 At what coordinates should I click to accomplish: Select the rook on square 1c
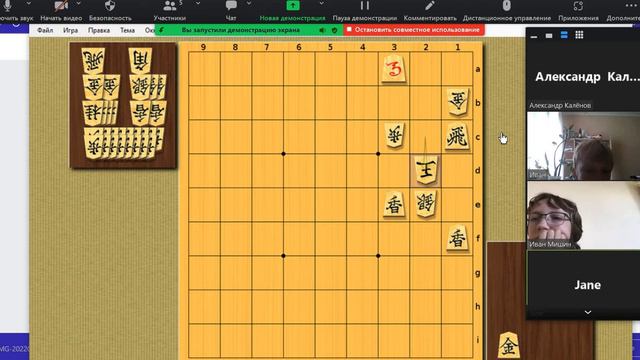[x=457, y=136]
